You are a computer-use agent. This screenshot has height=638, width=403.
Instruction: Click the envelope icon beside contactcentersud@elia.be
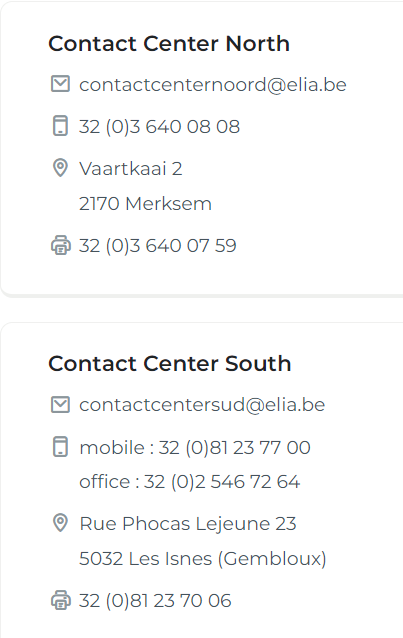(60, 405)
